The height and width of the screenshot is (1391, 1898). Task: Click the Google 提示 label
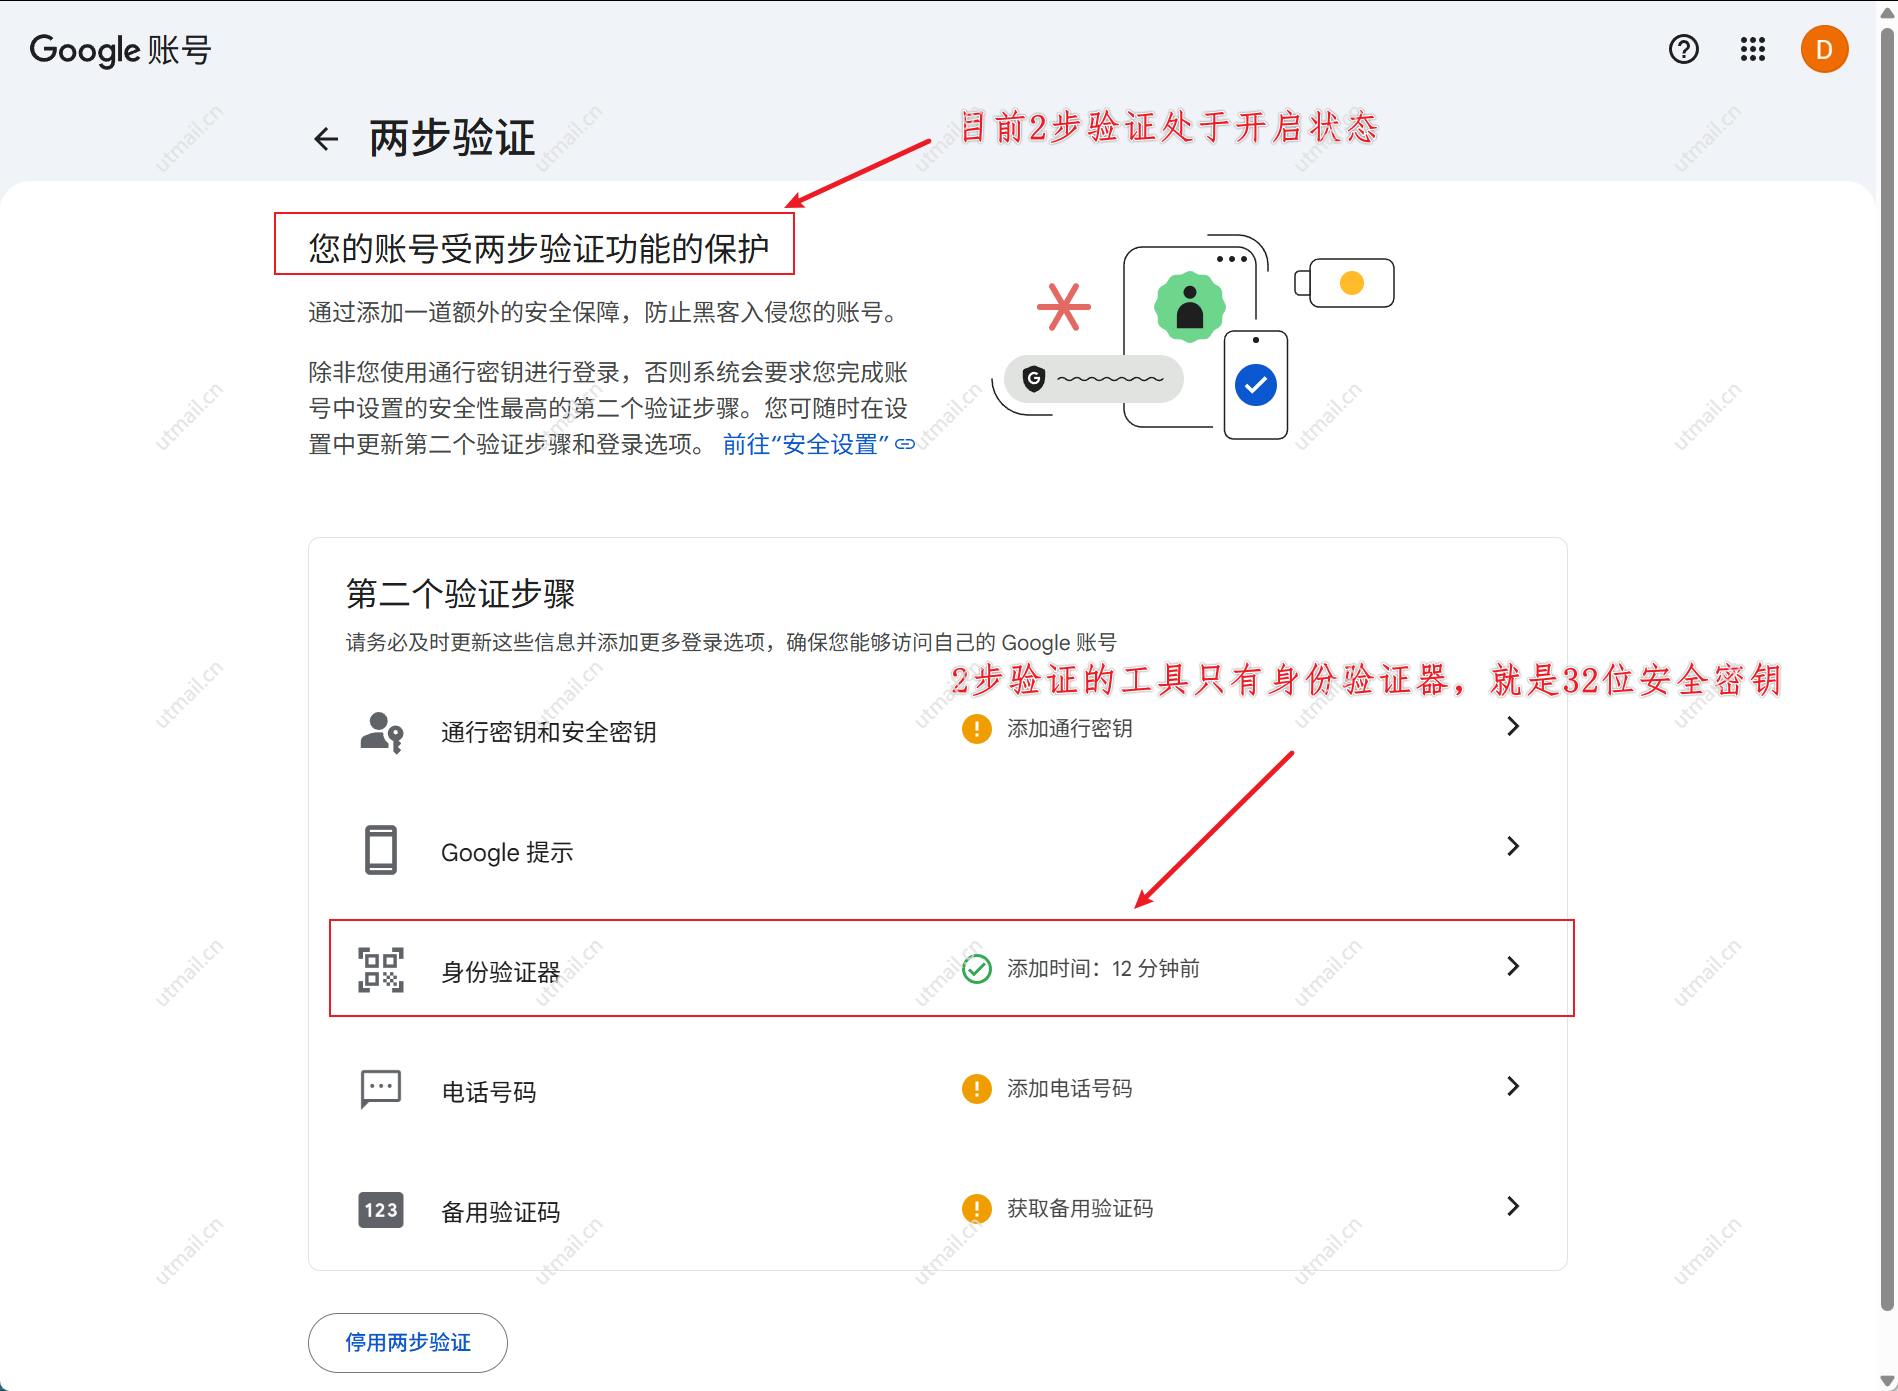[507, 852]
